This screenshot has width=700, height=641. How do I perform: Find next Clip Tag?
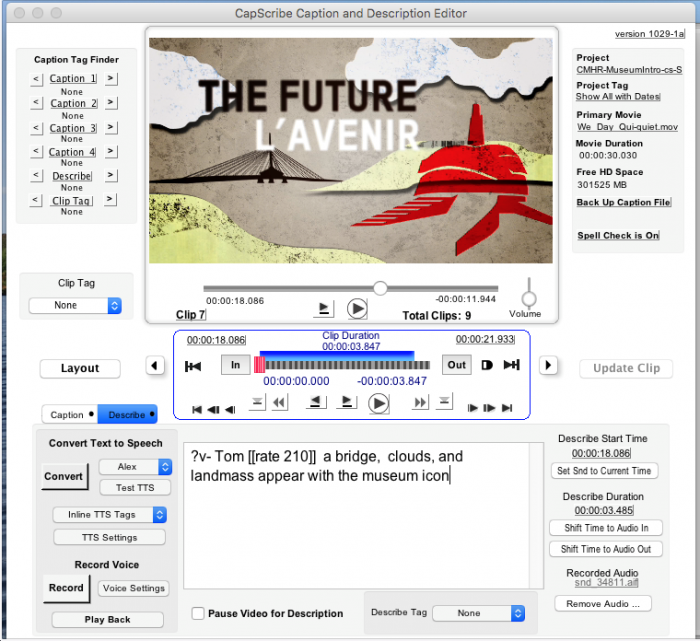click(109, 199)
